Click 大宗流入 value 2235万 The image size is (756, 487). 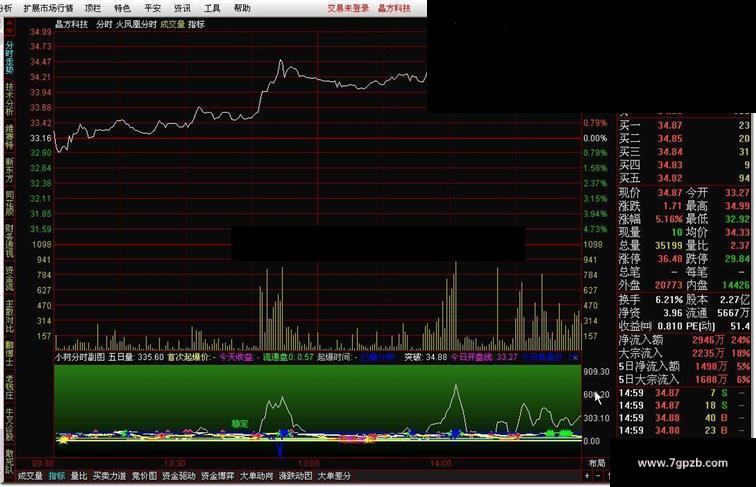[708, 353]
